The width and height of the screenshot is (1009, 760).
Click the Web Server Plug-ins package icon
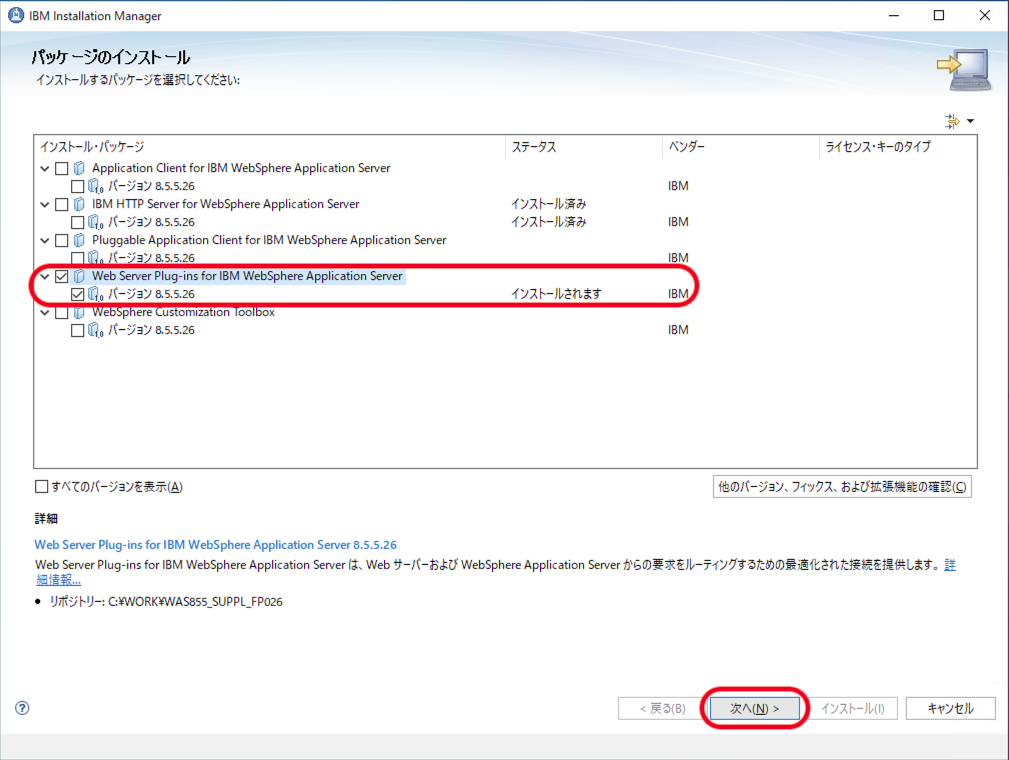pos(79,276)
